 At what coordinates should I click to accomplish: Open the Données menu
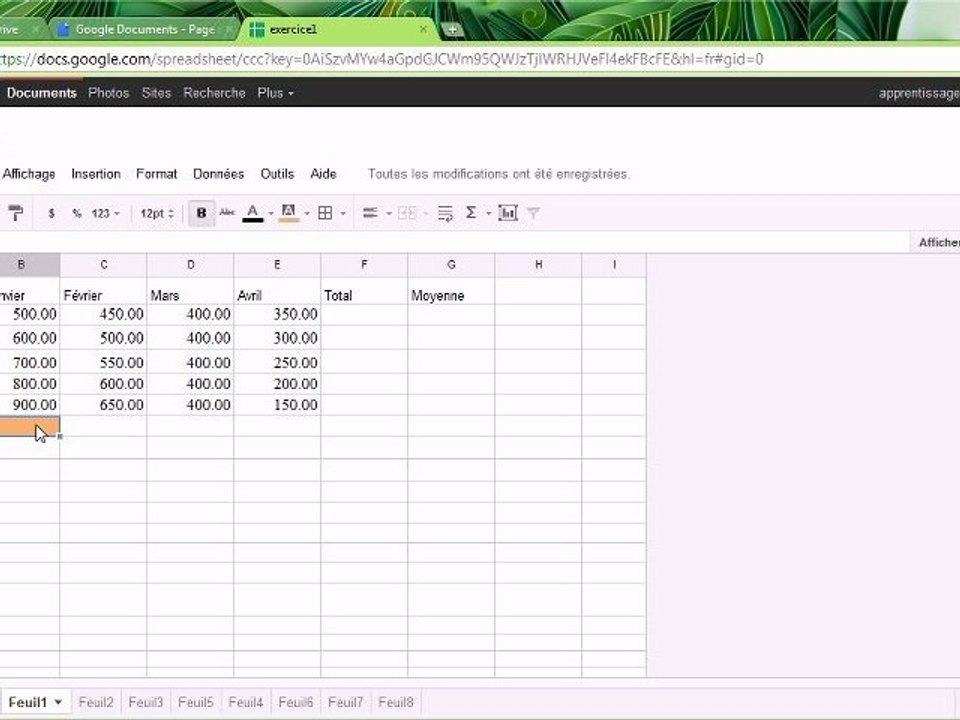click(x=219, y=174)
